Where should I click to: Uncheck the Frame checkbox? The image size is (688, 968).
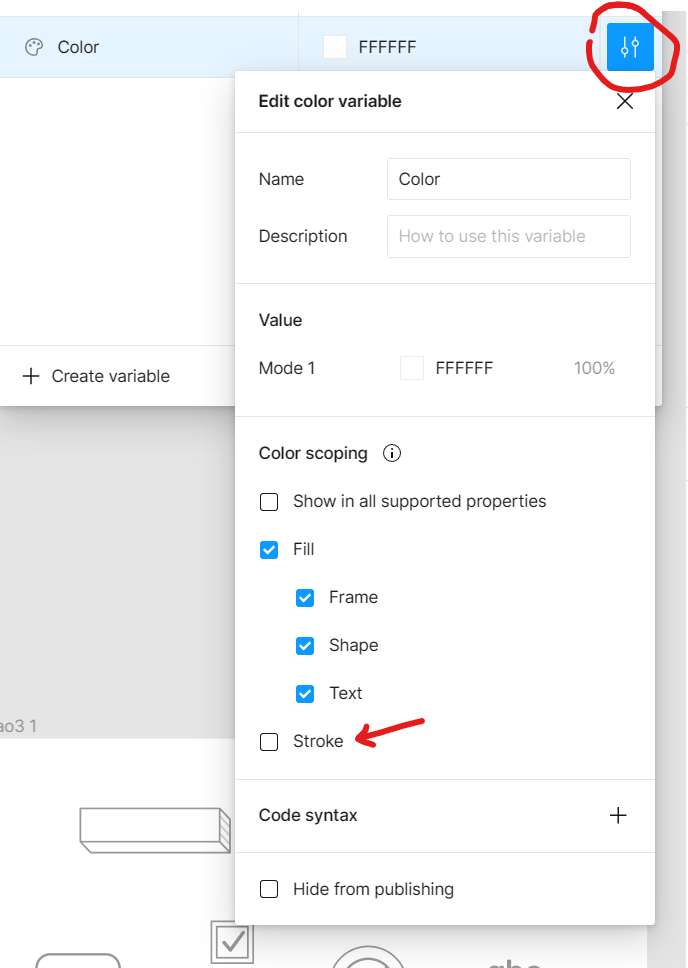(x=305, y=598)
